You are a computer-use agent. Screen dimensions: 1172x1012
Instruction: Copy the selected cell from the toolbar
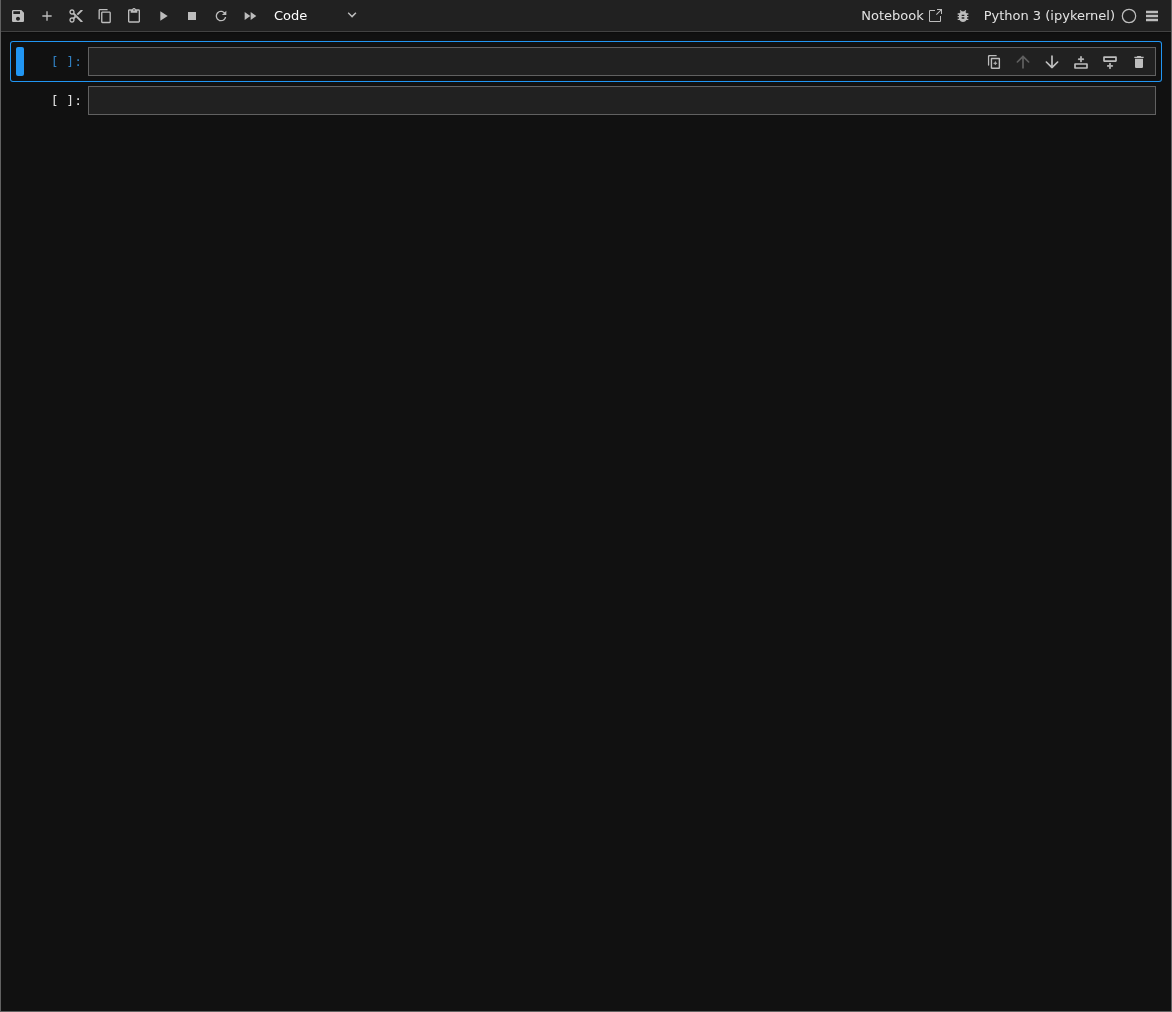tap(105, 16)
